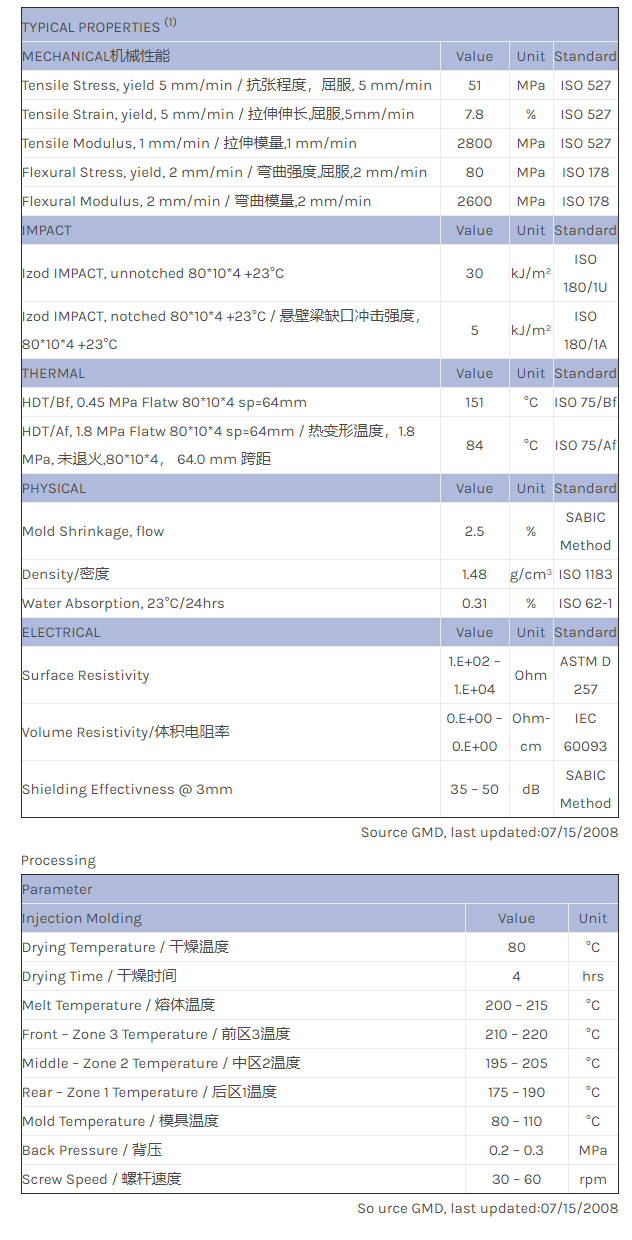
Task: Click the ISO 180/1A standard cell
Action: coord(585,330)
